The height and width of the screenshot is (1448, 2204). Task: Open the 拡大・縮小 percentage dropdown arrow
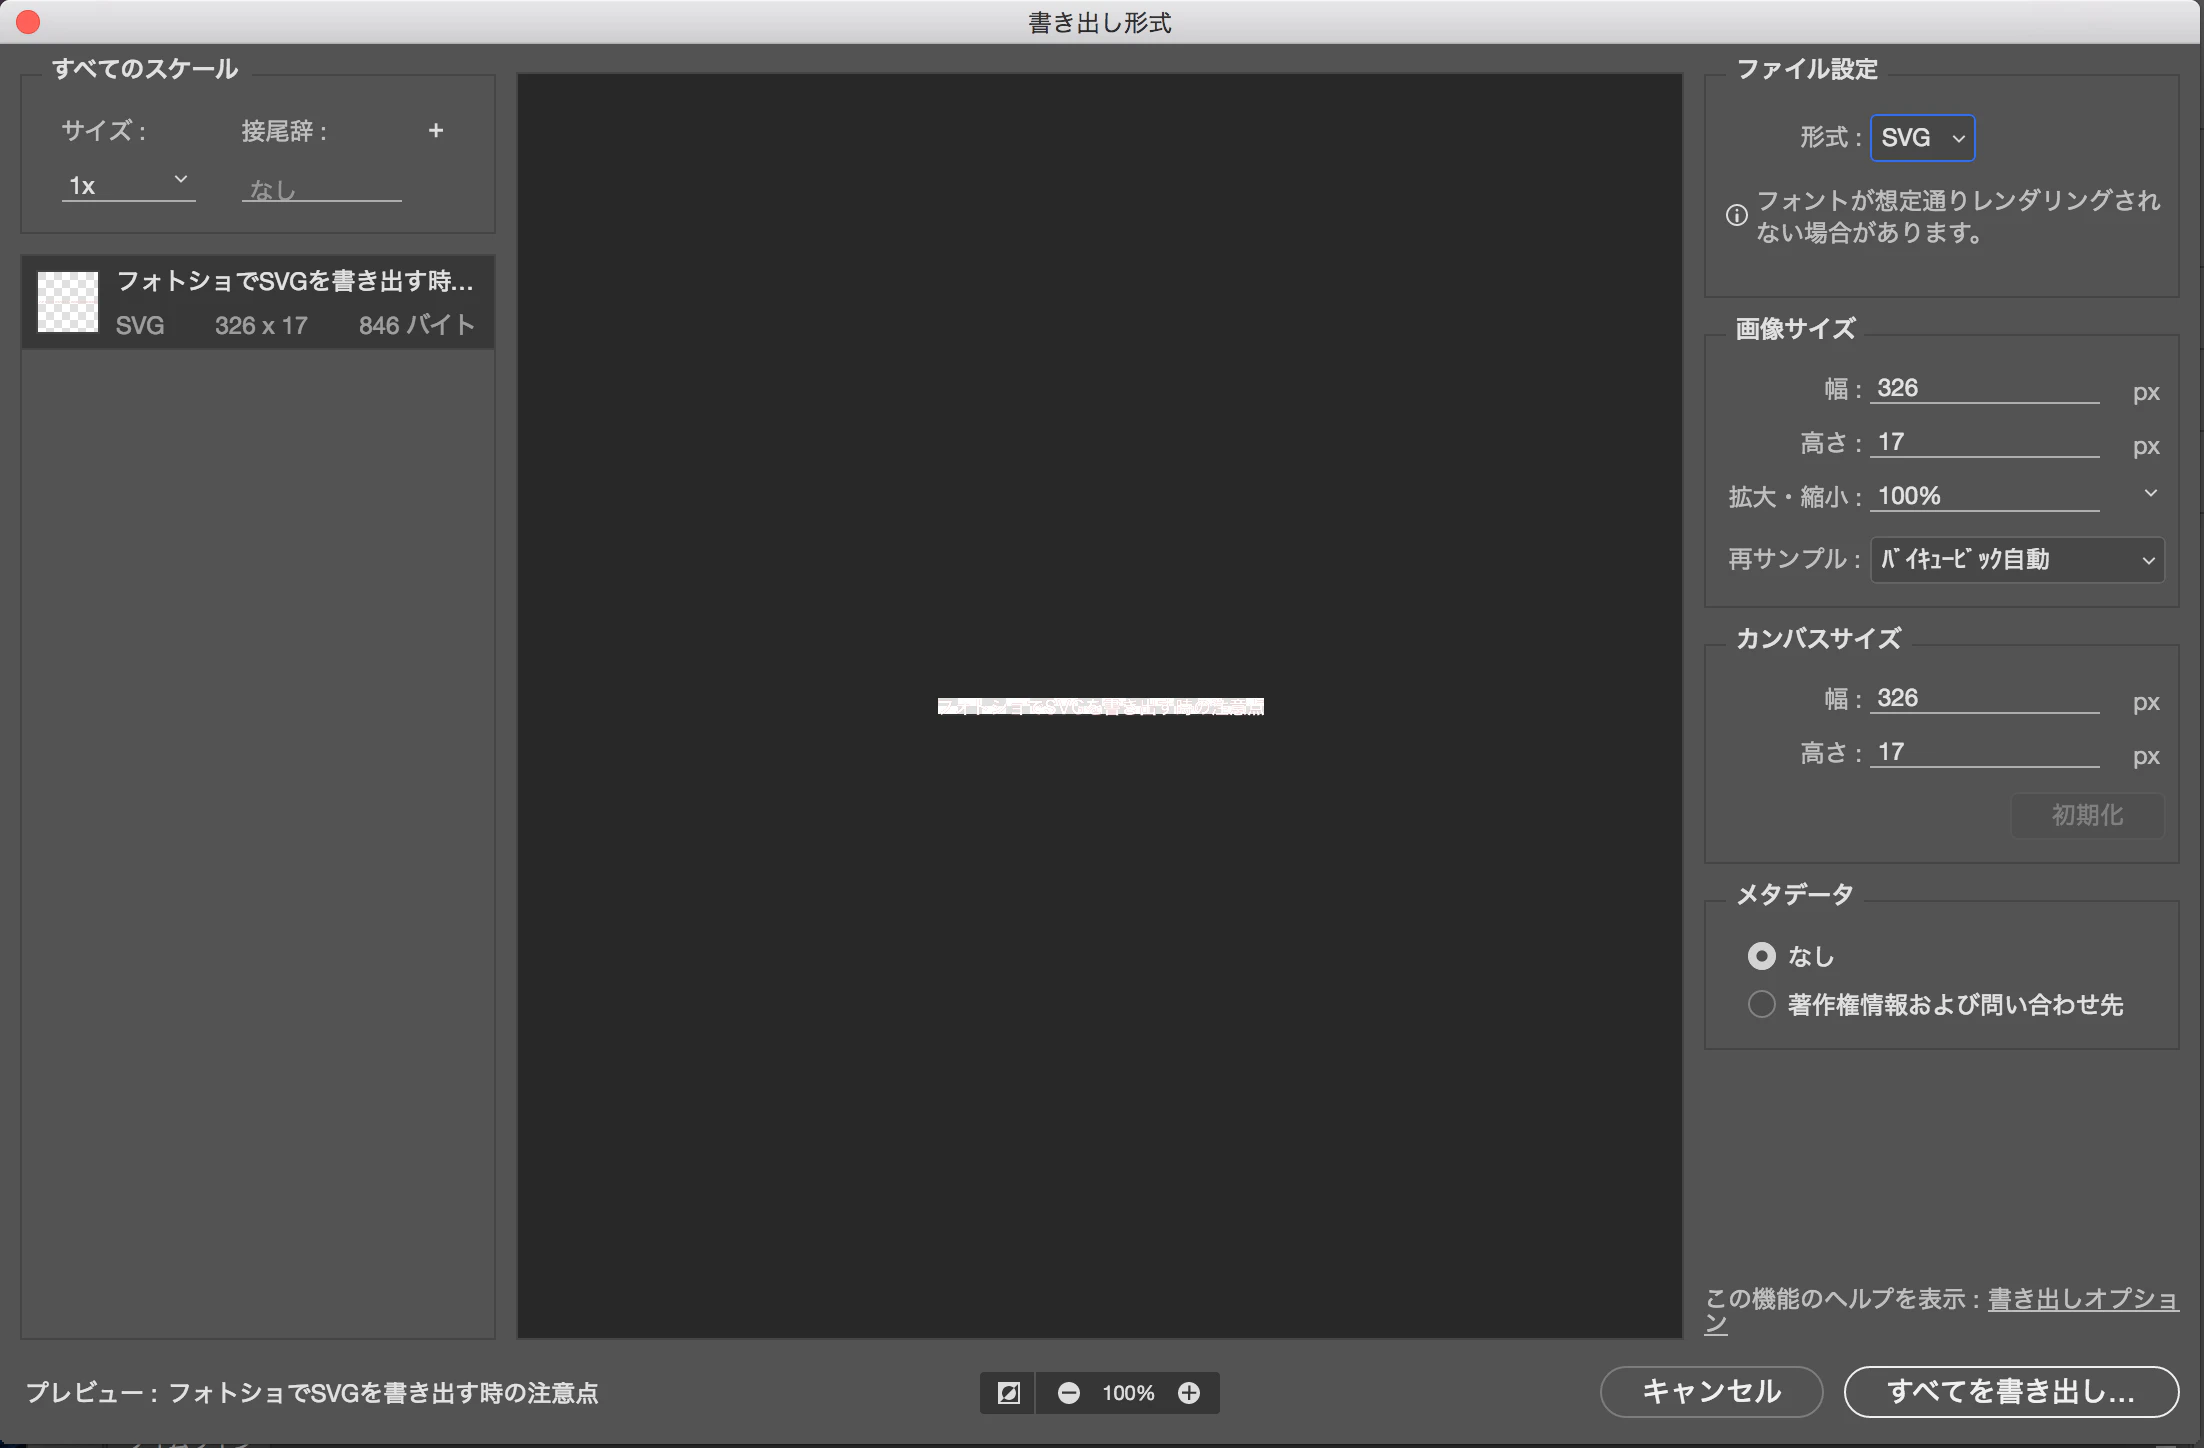(2151, 494)
